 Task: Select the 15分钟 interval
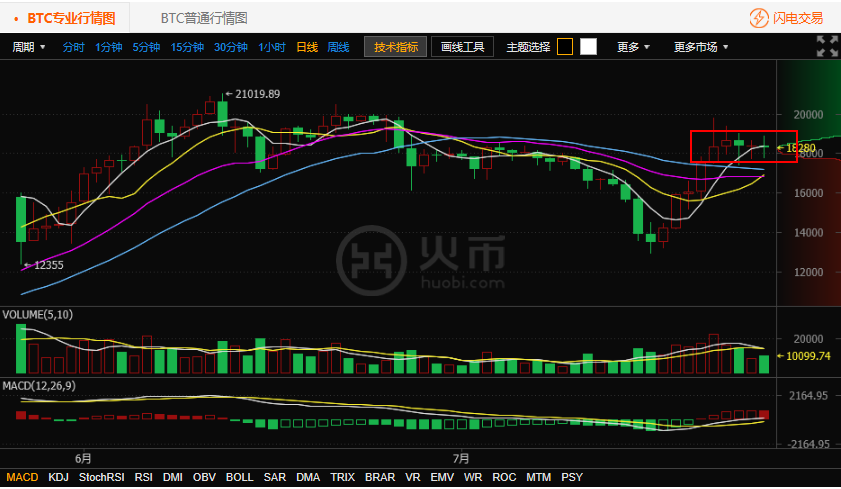(187, 47)
